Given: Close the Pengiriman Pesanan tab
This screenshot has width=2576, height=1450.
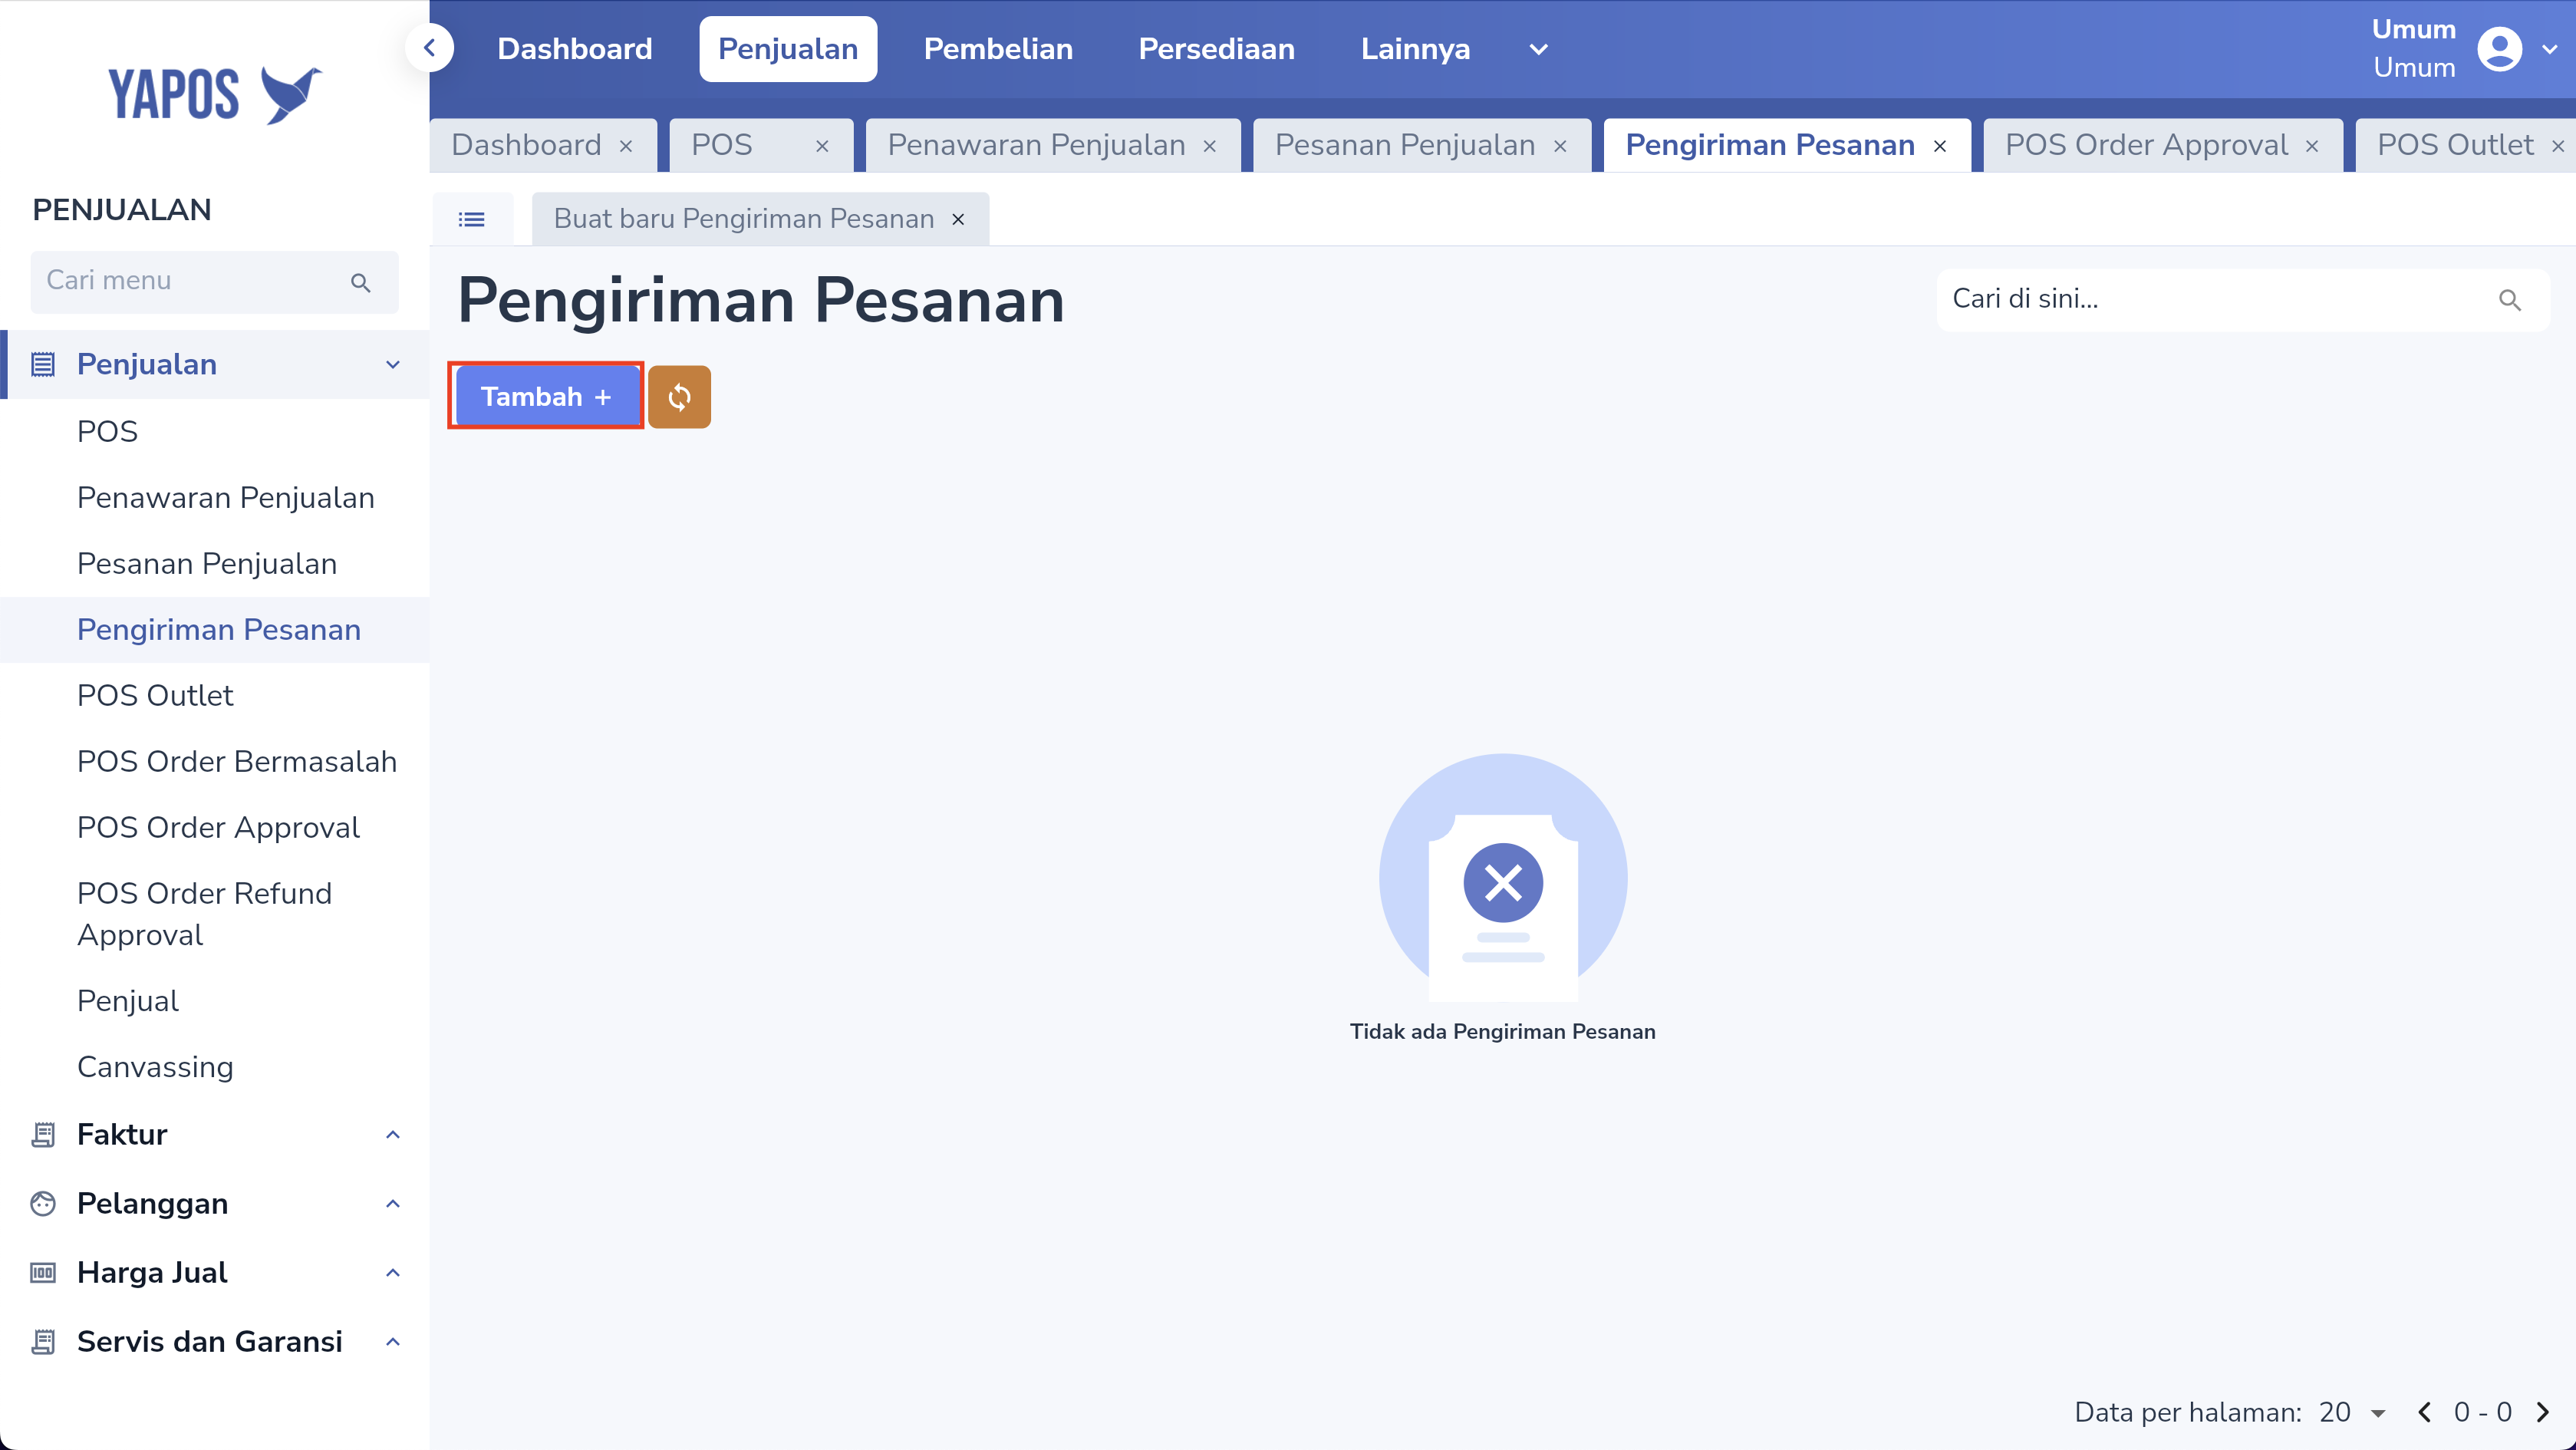Looking at the screenshot, I should [x=1939, y=146].
